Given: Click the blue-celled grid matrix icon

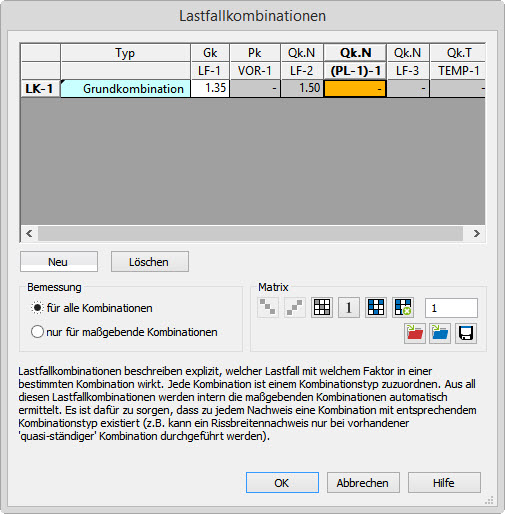Looking at the screenshot, I should 376,307.
